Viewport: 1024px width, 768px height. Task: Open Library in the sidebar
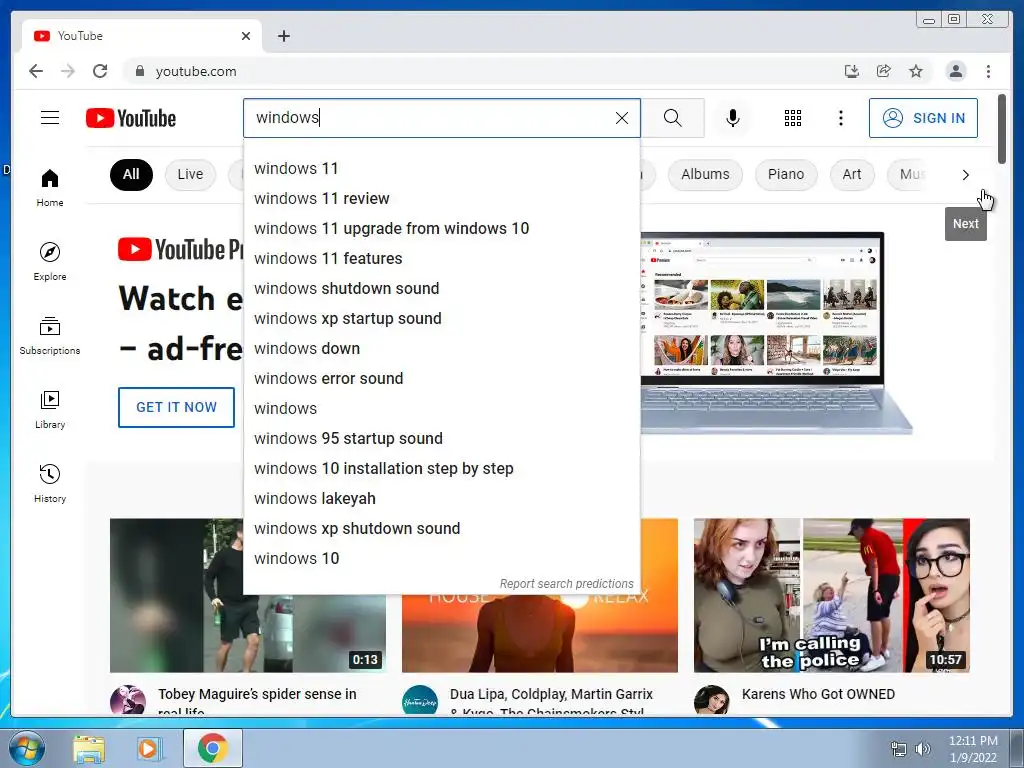coord(50,409)
